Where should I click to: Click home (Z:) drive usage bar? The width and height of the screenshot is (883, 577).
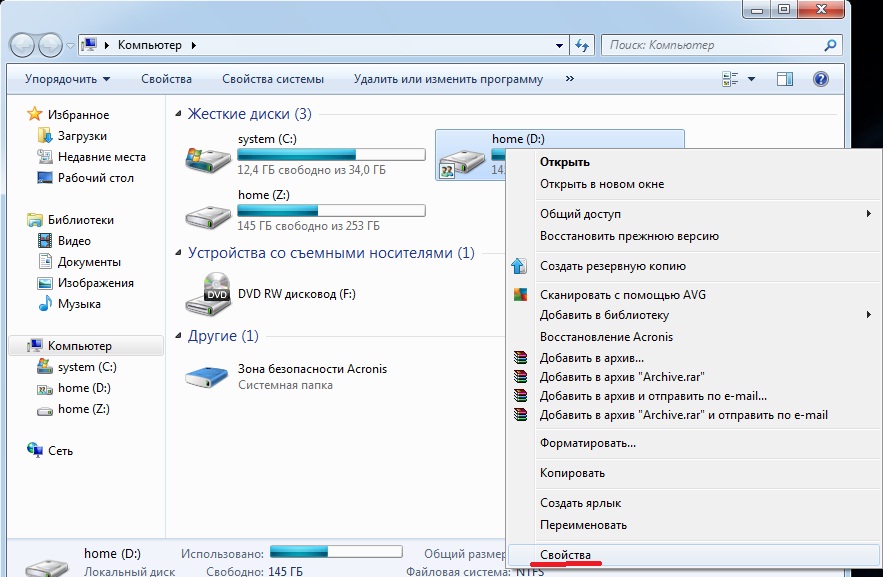331,211
